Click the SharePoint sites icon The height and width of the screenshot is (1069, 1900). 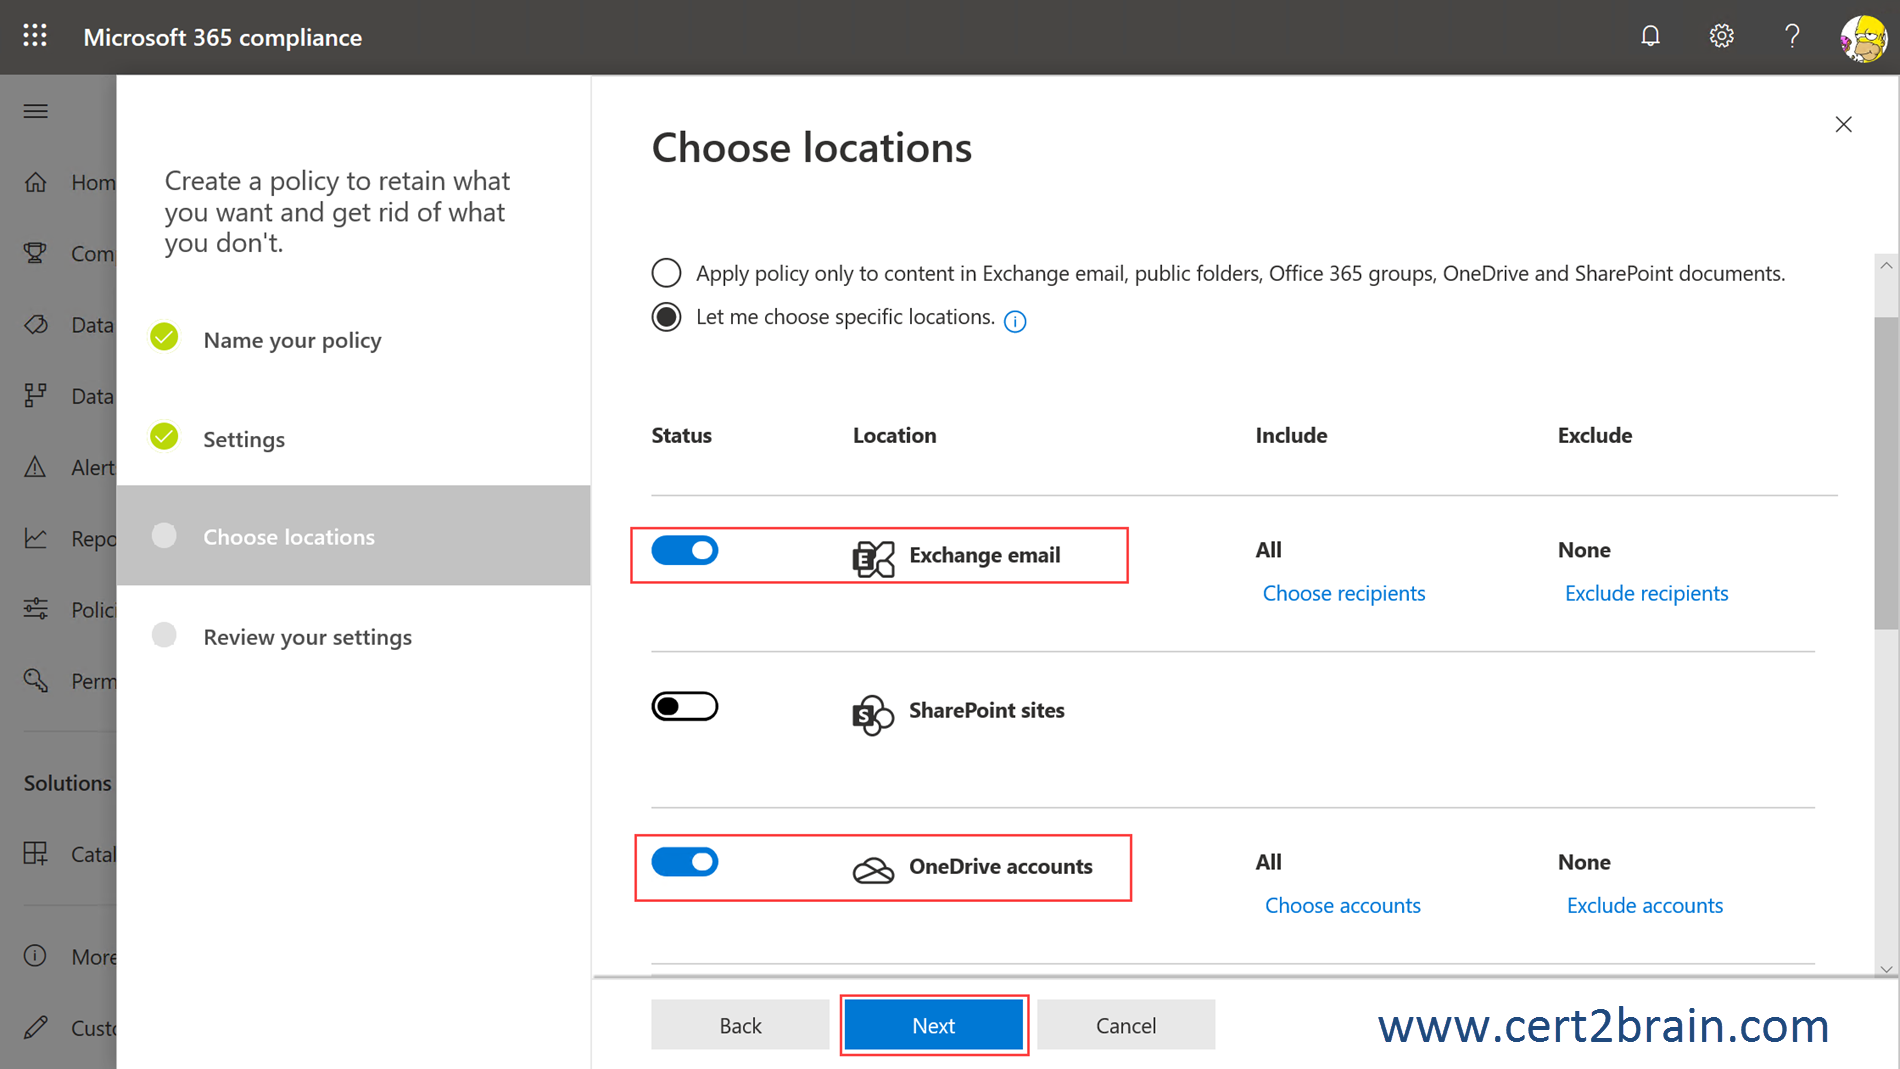pos(873,714)
